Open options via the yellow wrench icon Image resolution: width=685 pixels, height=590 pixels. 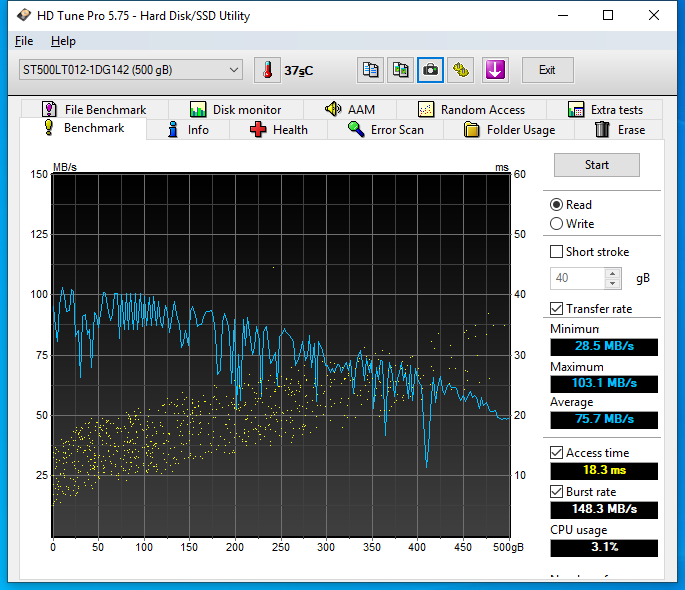(x=461, y=70)
